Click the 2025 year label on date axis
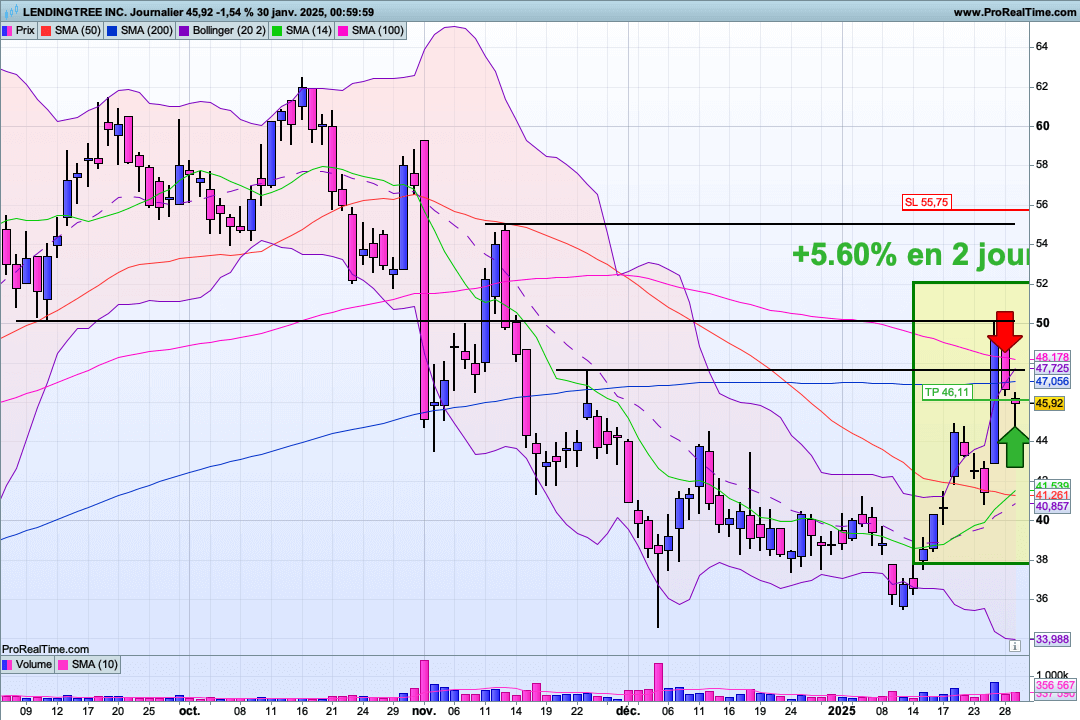This screenshot has width=1080, height=720. tap(842, 711)
